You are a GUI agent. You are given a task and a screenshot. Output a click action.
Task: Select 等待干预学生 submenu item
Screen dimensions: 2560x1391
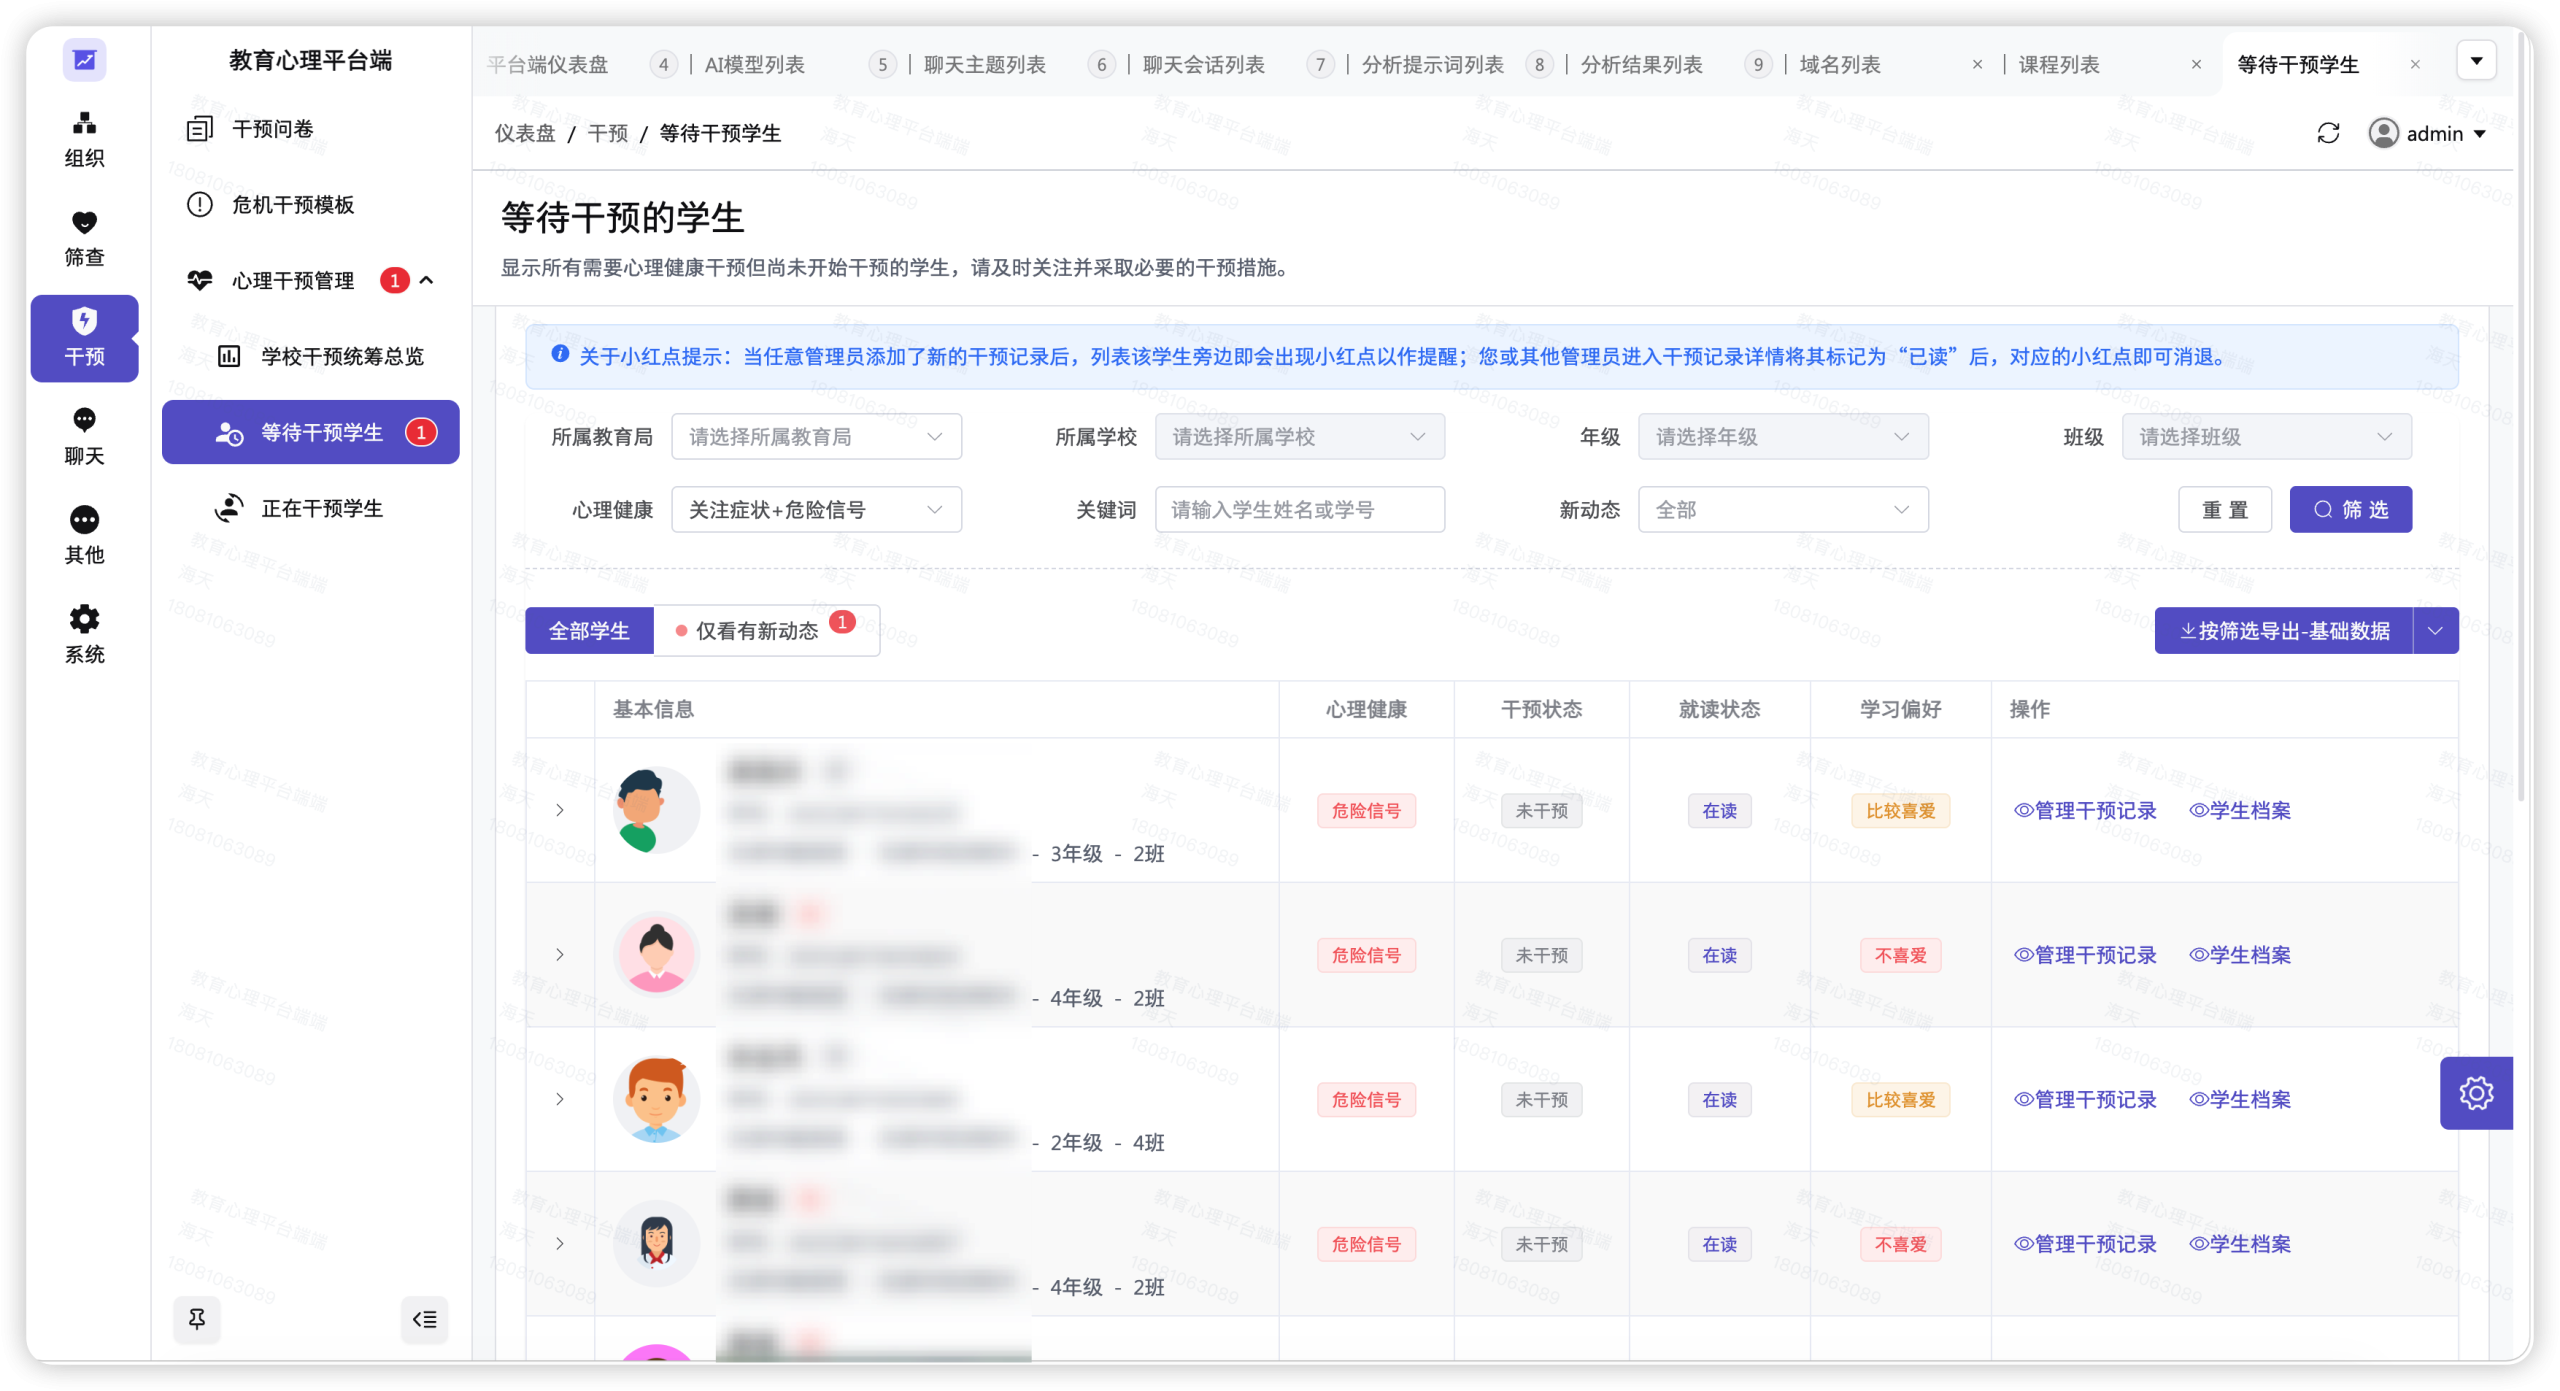coord(311,432)
